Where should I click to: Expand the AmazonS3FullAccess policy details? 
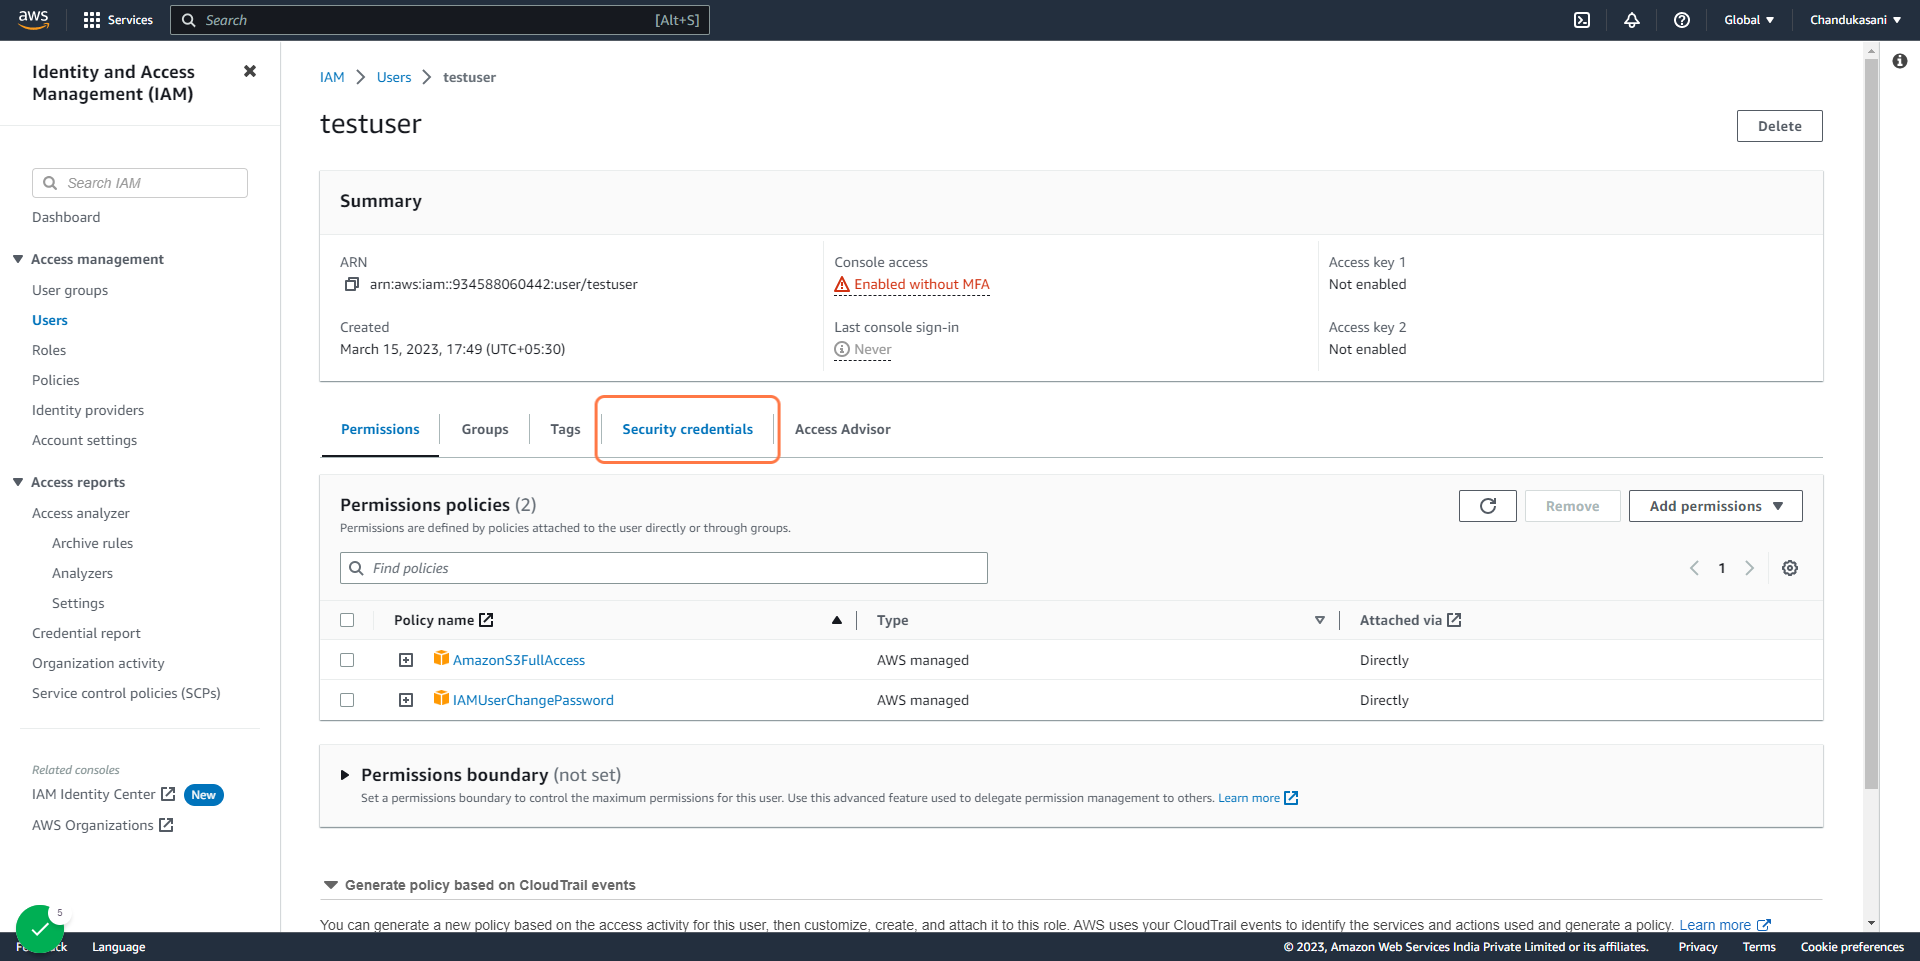406,660
